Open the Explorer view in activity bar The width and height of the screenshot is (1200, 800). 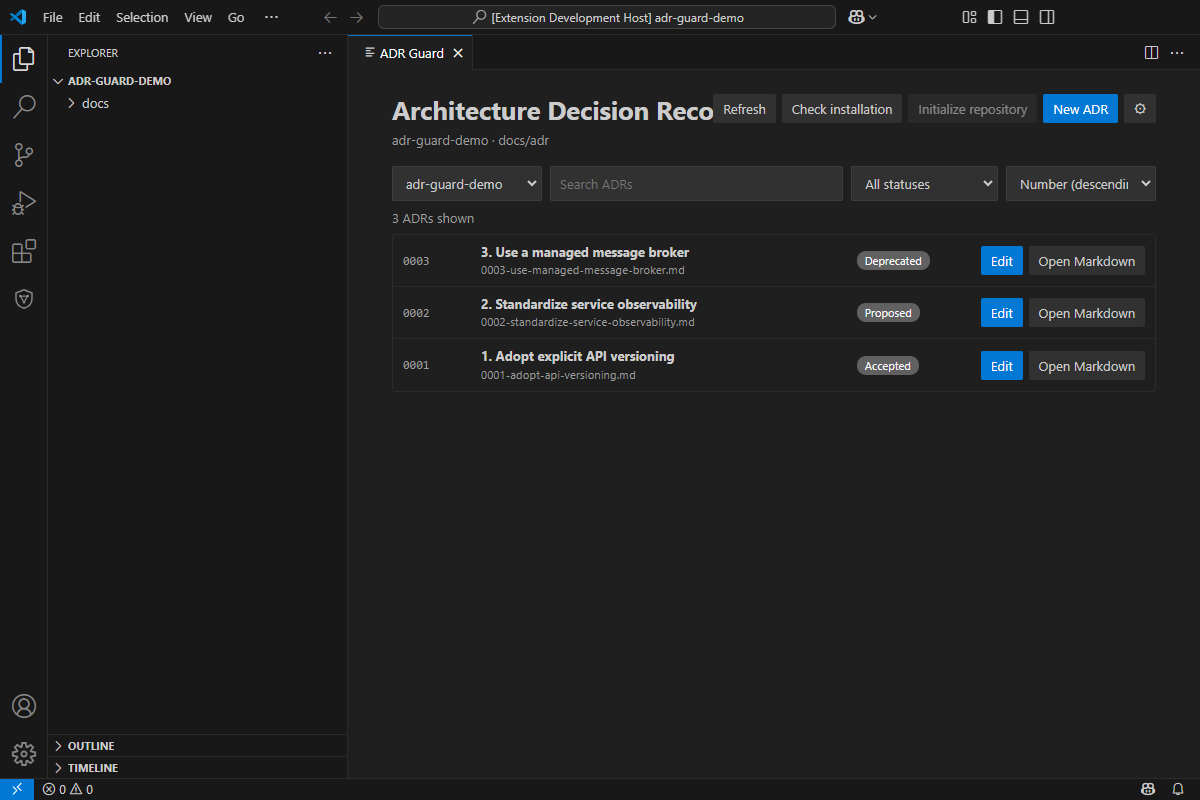pyautogui.click(x=24, y=58)
